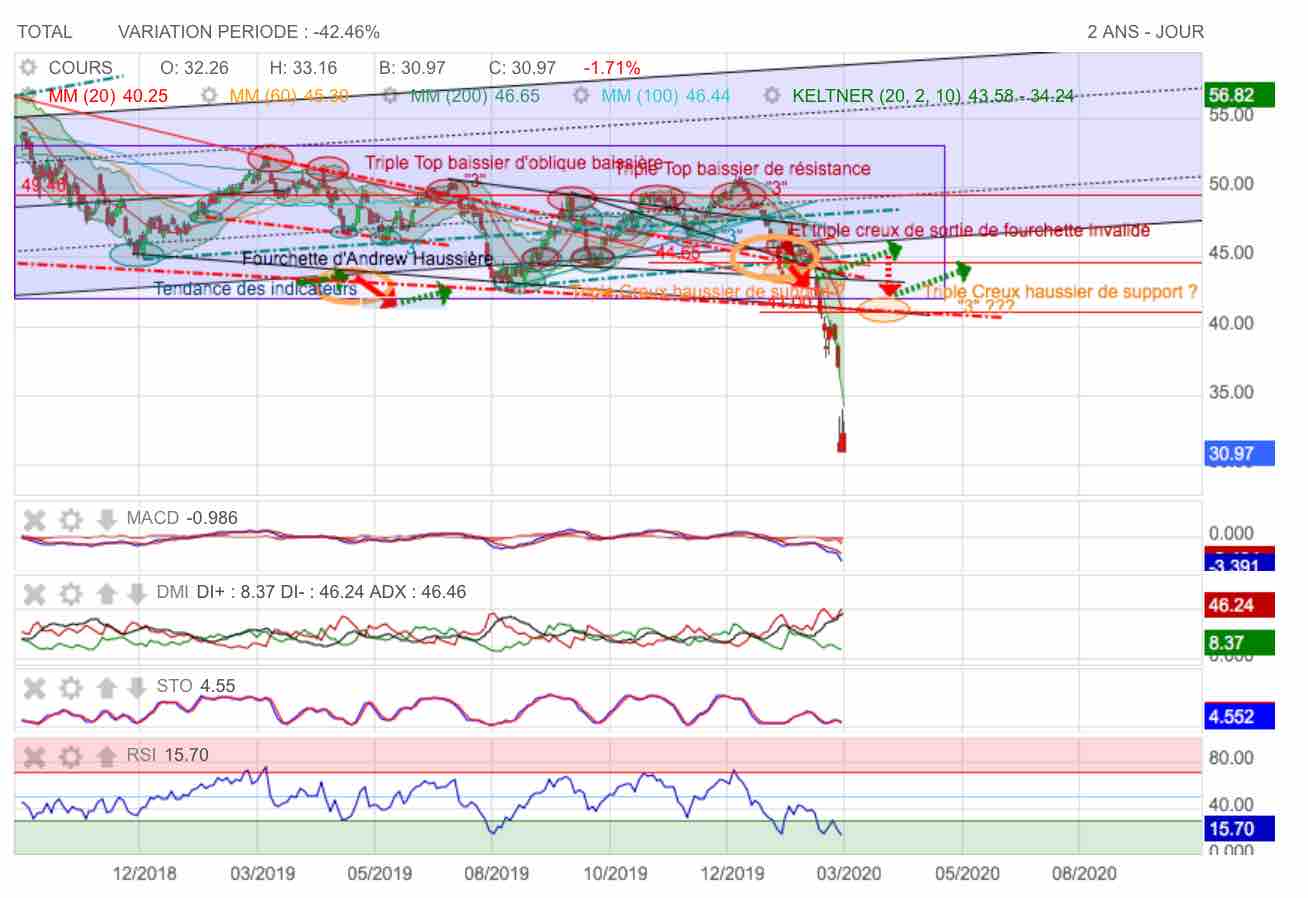Click the B: 30.97 low value
The width and height of the screenshot is (1308, 898).
[412, 68]
